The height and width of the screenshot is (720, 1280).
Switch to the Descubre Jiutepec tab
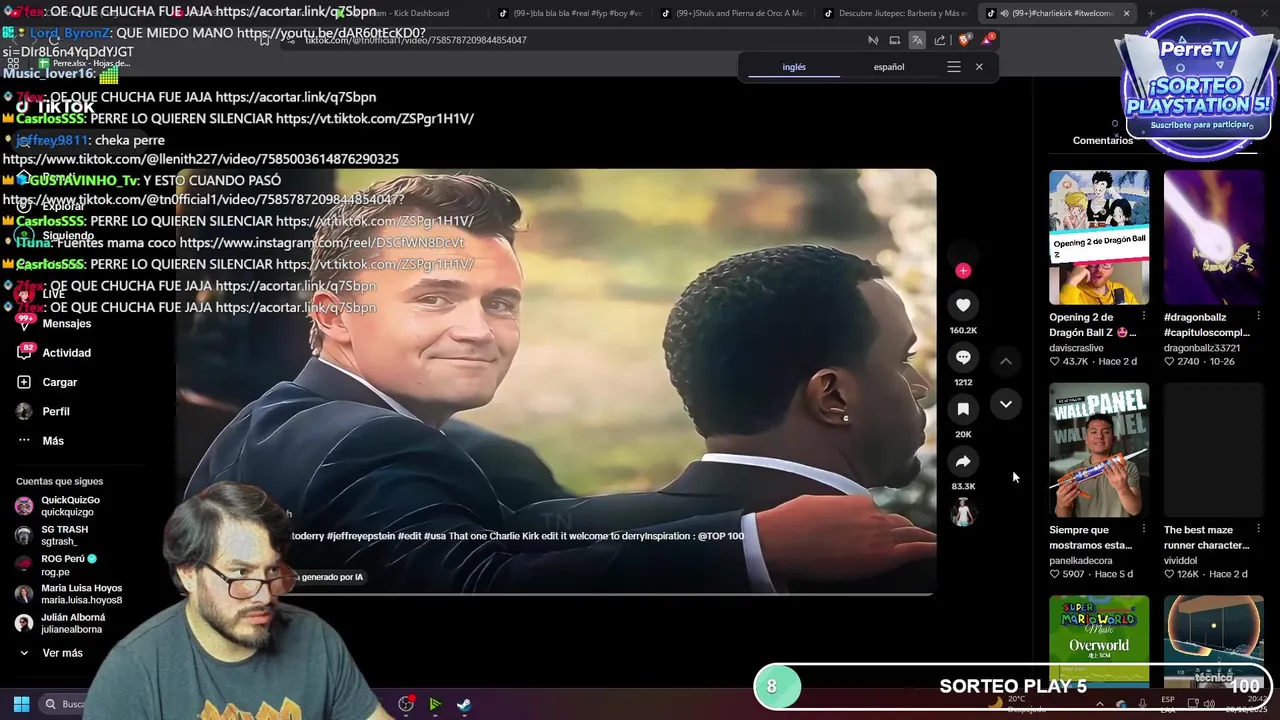pos(895,13)
